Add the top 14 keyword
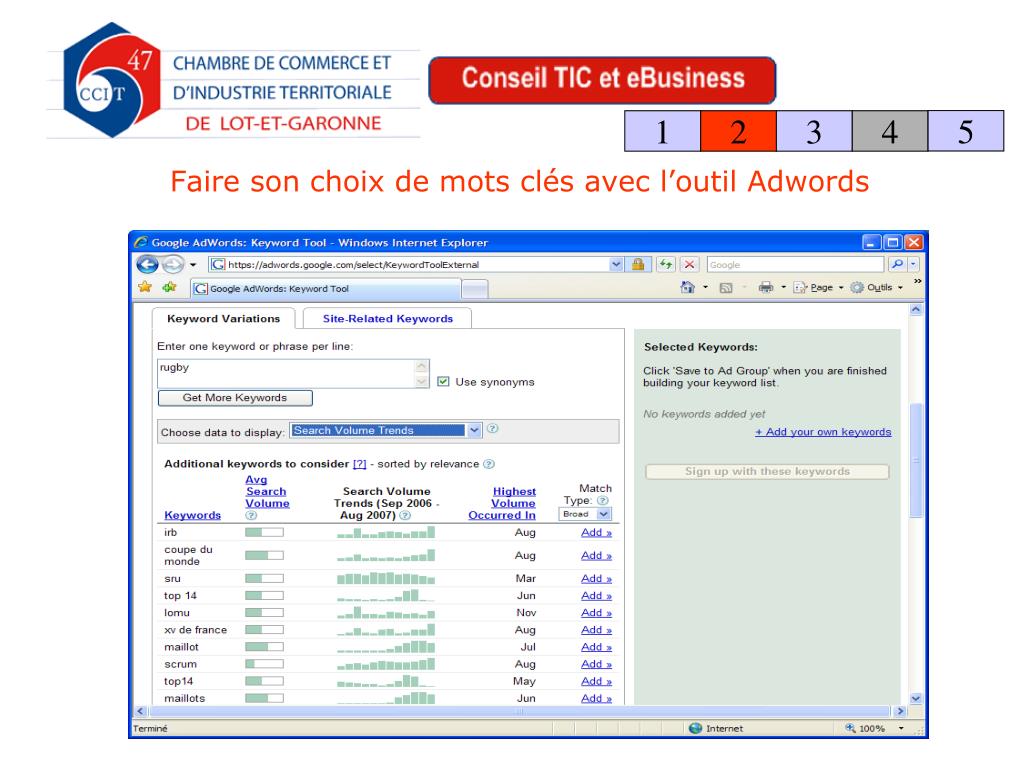The width and height of the screenshot is (1024, 768). click(596, 596)
